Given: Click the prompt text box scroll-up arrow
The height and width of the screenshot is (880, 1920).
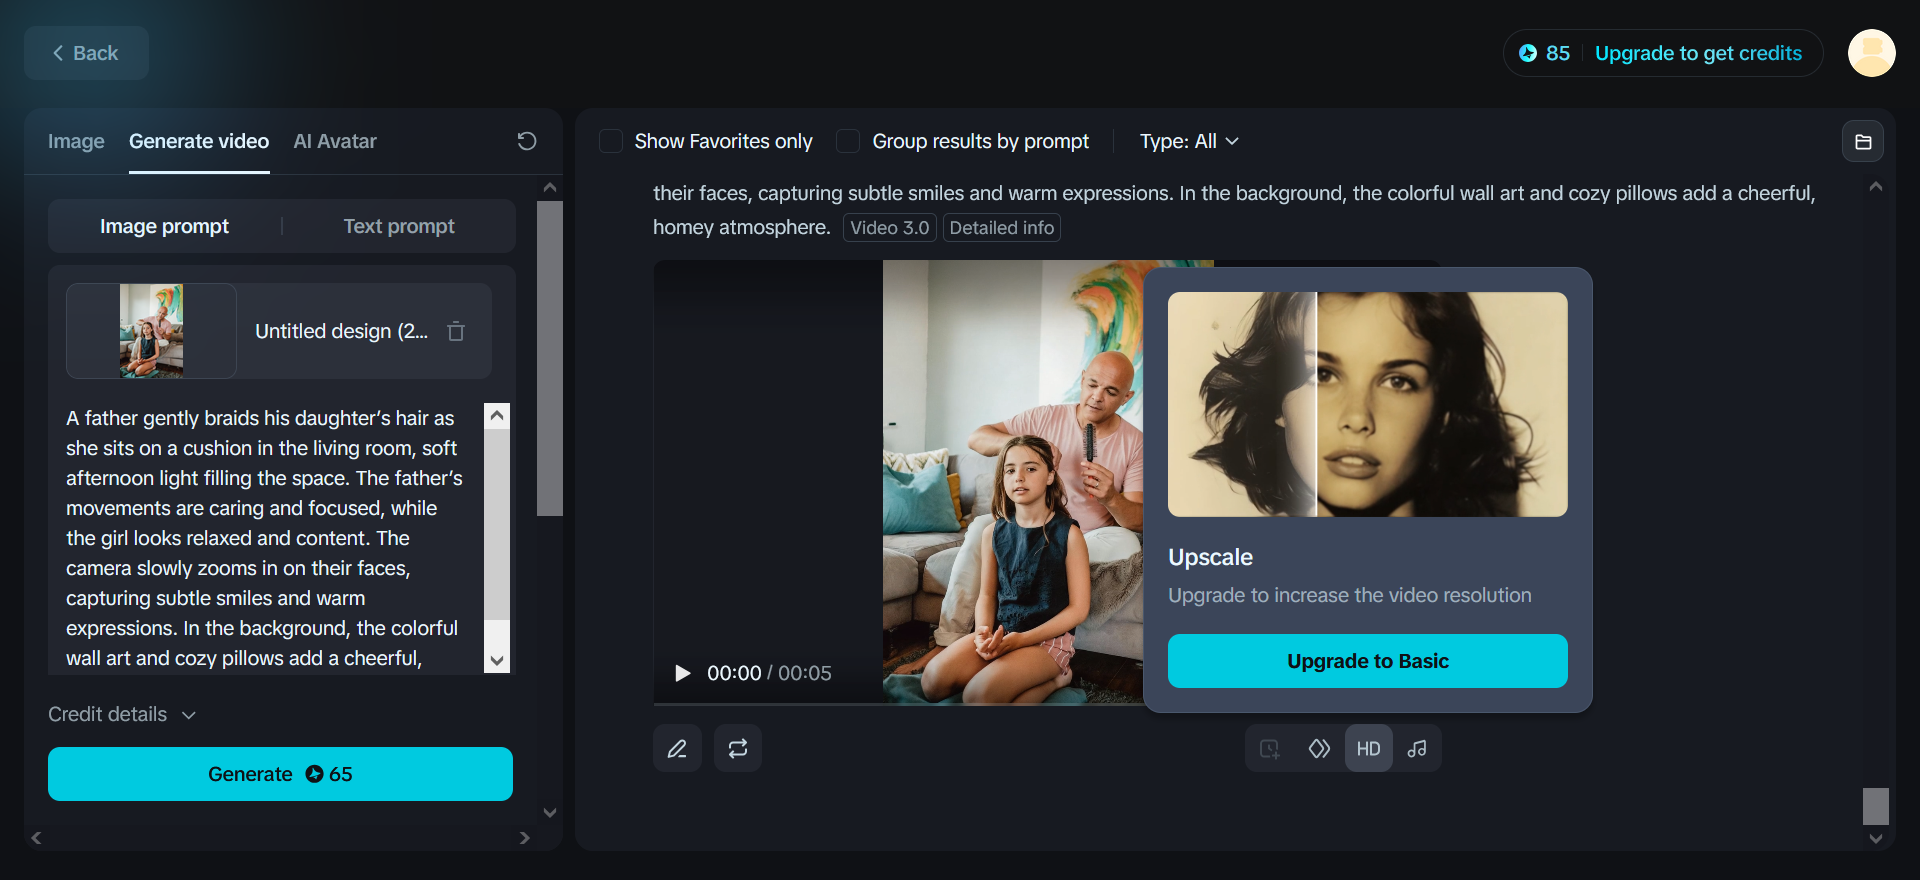Looking at the screenshot, I should (497, 415).
